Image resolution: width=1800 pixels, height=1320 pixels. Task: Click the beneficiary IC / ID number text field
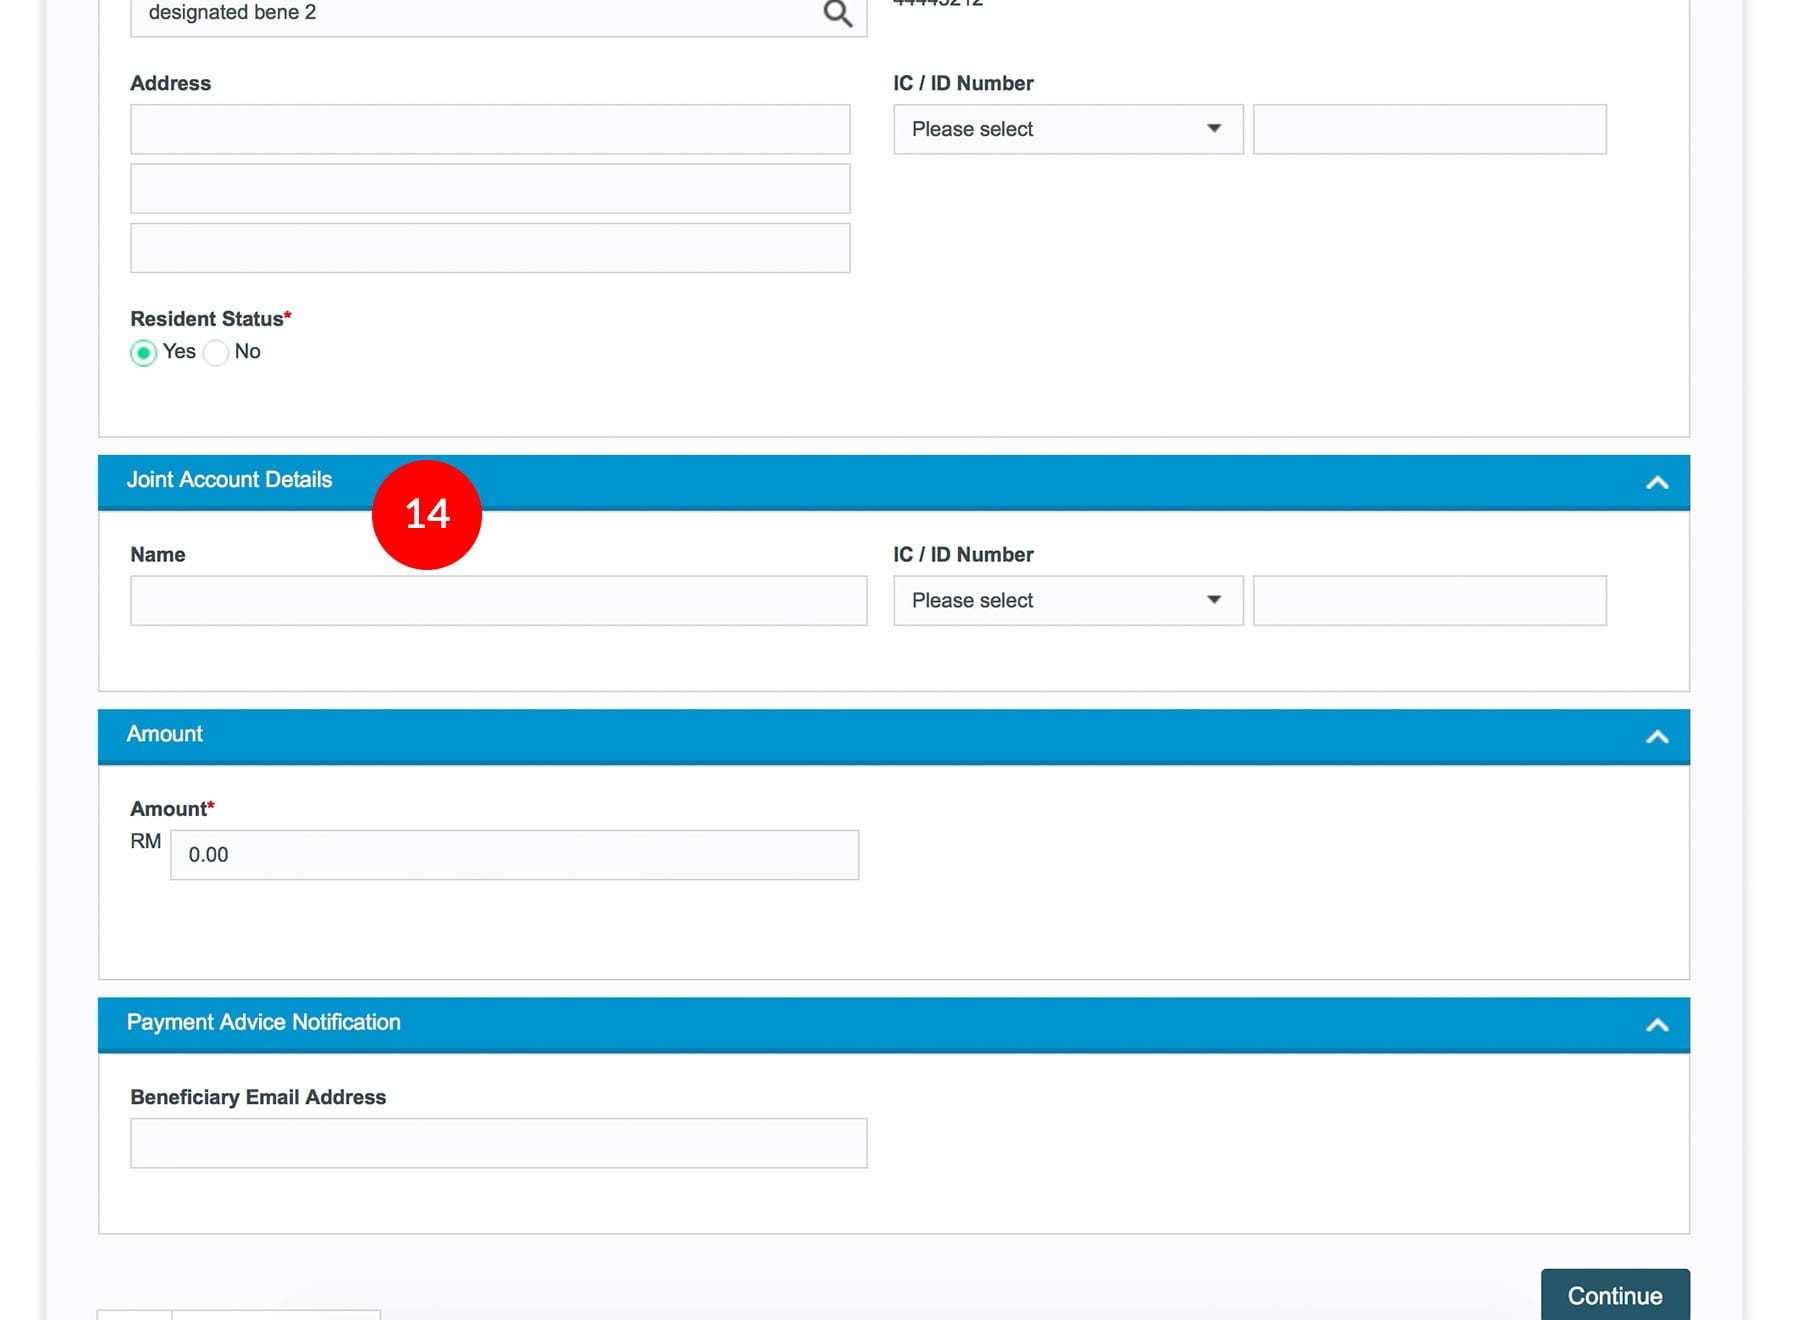(1429, 129)
